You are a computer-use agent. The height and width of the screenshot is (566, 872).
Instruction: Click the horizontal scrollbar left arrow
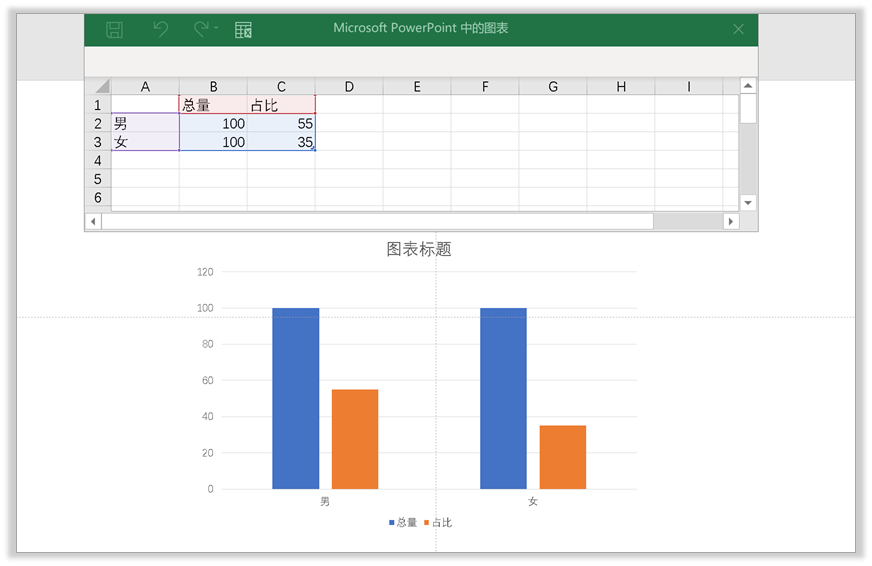tap(93, 221)
